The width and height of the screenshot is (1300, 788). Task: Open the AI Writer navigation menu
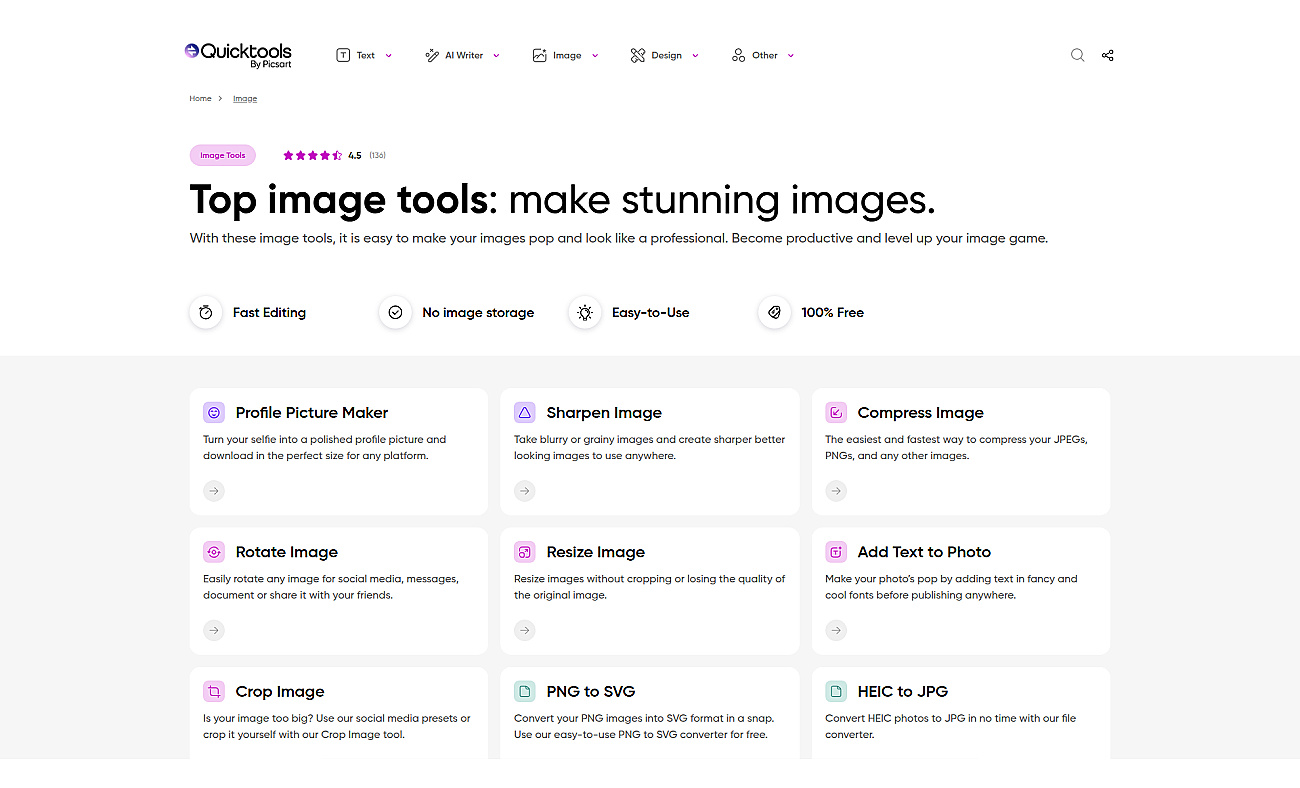click(463, 55)
